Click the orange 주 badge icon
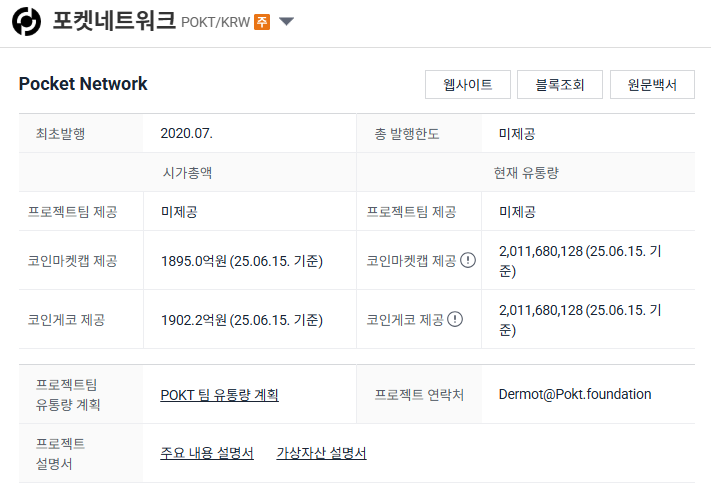The width and height of the screenshot is (711, 490). pos(262,22)
